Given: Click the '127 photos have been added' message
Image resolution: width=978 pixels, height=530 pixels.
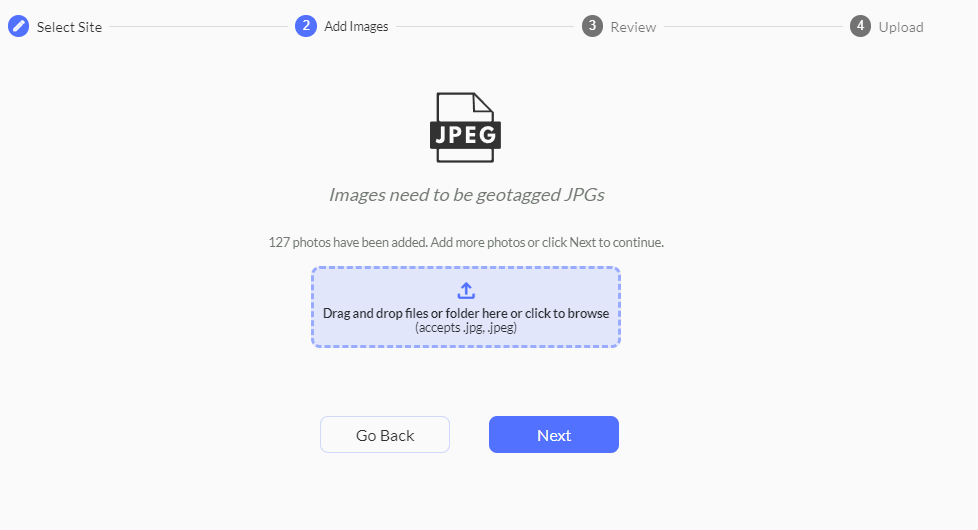Looking at the screenshot, I should pos(348,242).
